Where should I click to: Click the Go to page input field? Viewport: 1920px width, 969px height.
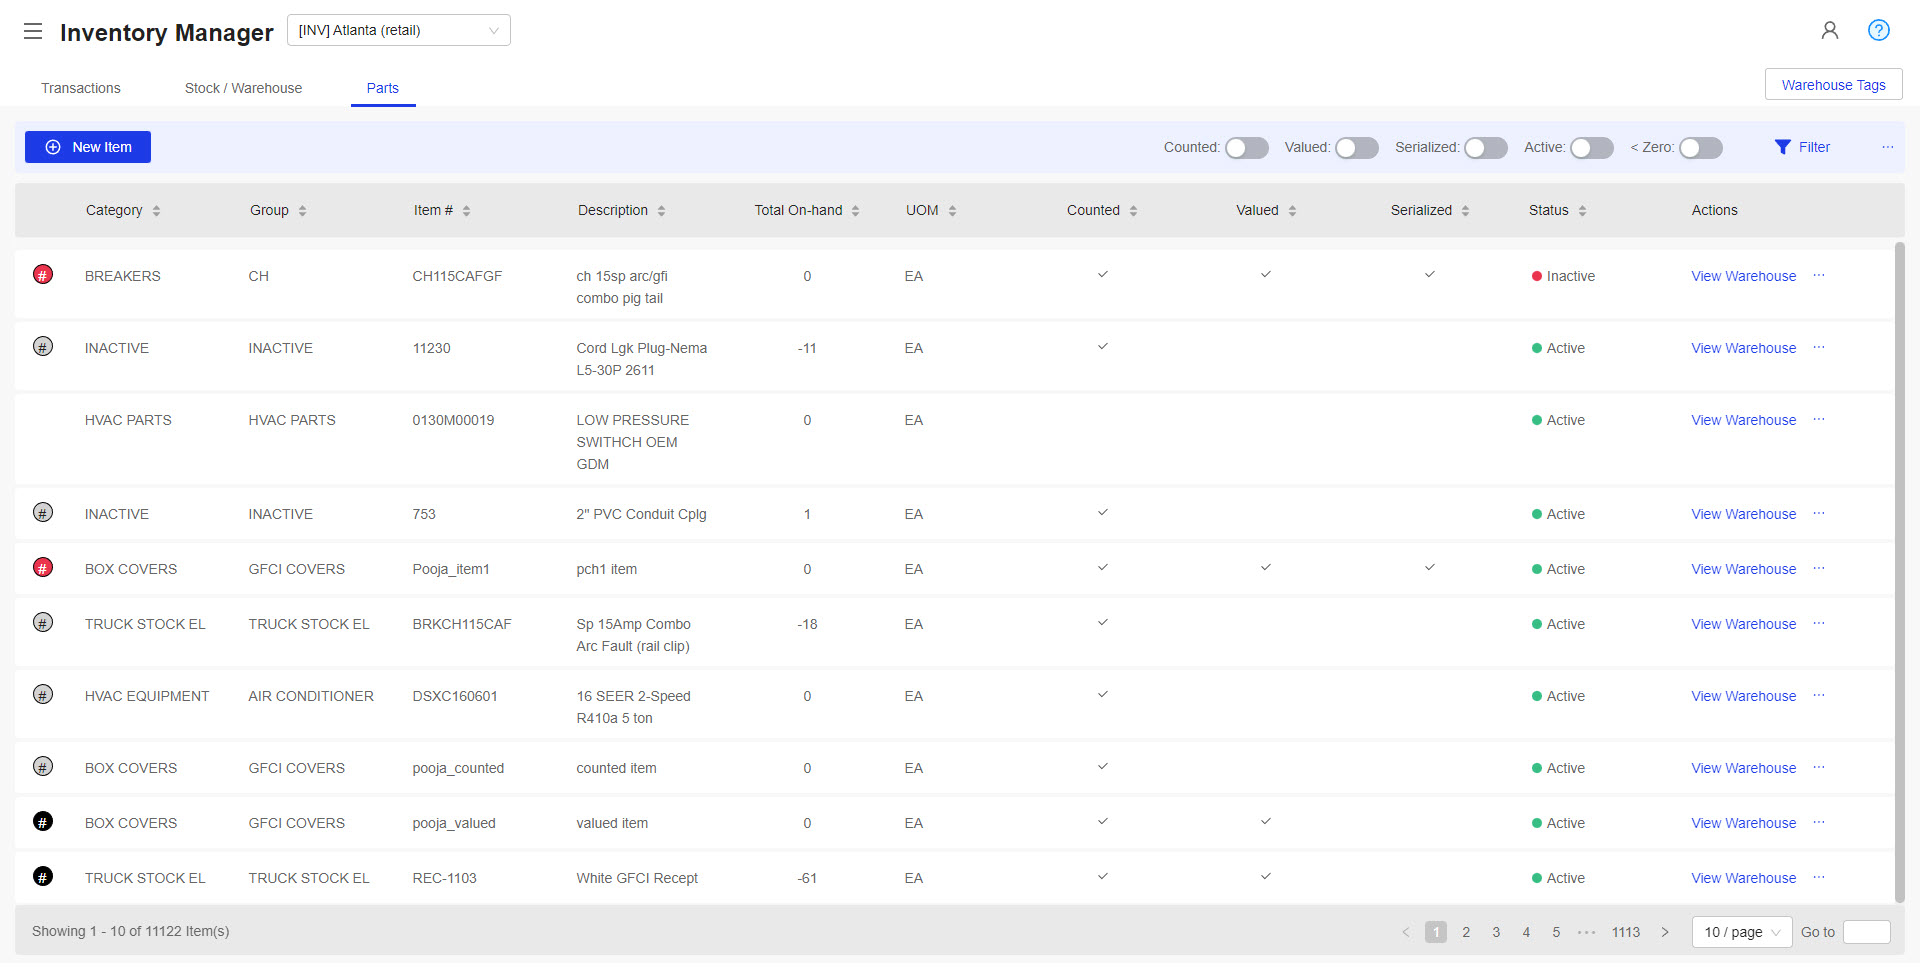pos(1866,932)
